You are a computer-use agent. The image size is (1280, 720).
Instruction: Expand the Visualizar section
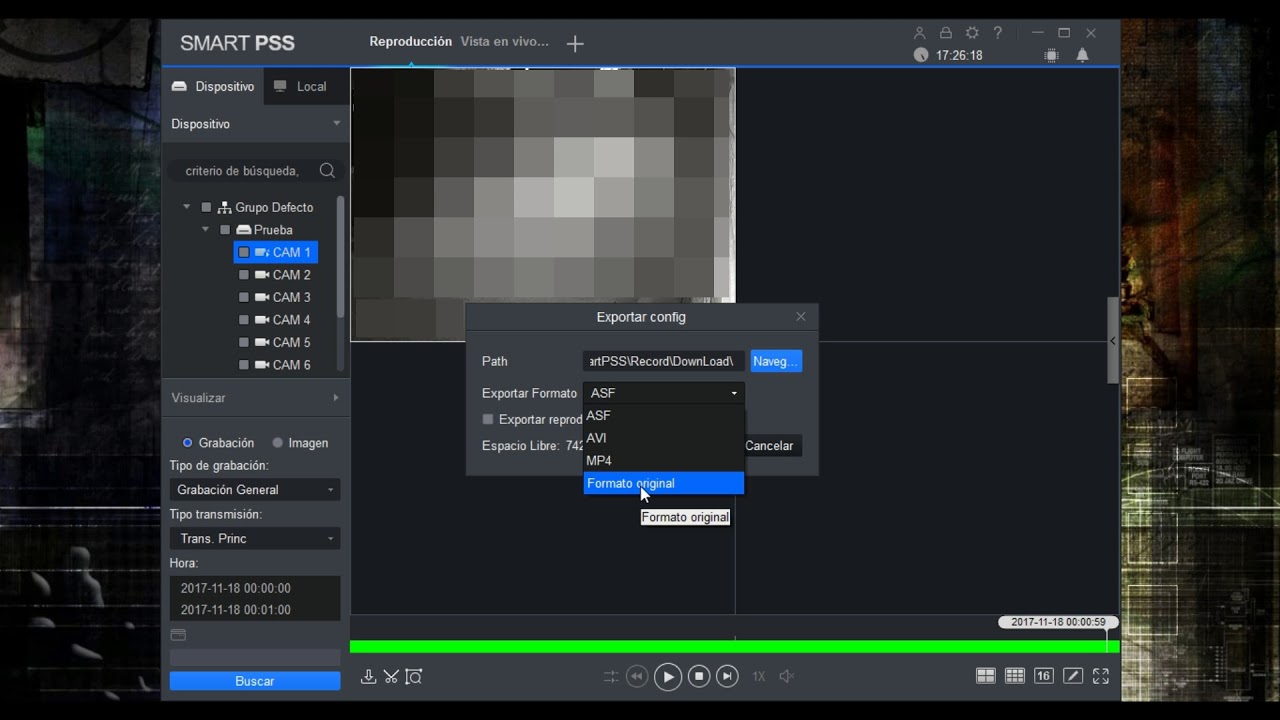pos(255,398)
